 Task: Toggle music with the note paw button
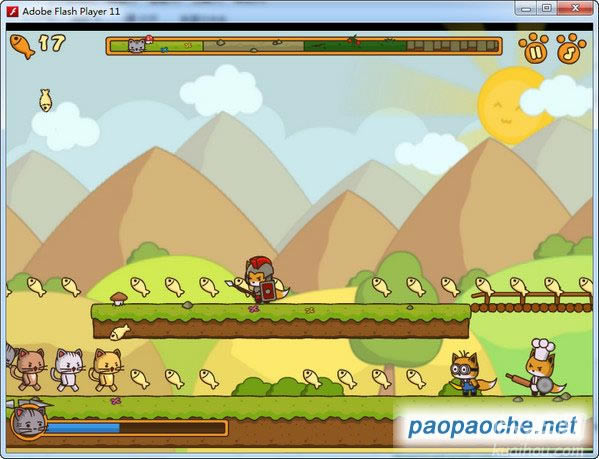571,48
